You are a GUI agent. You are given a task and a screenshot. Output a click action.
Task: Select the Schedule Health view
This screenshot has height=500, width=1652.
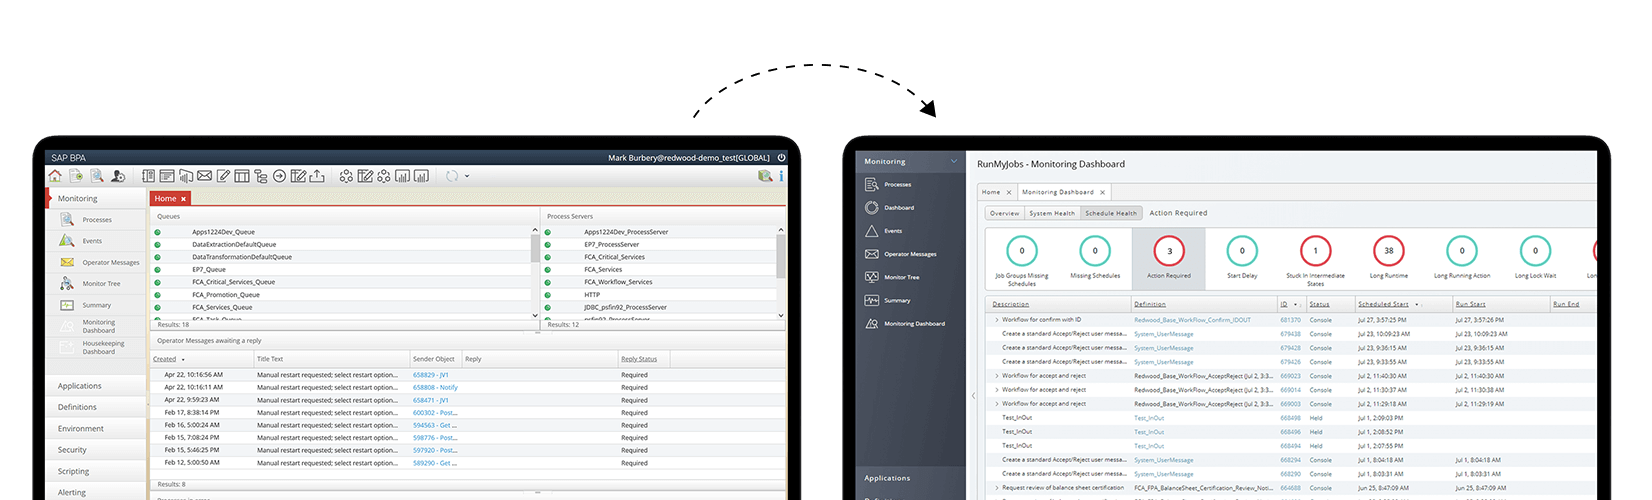[1111, 213]
